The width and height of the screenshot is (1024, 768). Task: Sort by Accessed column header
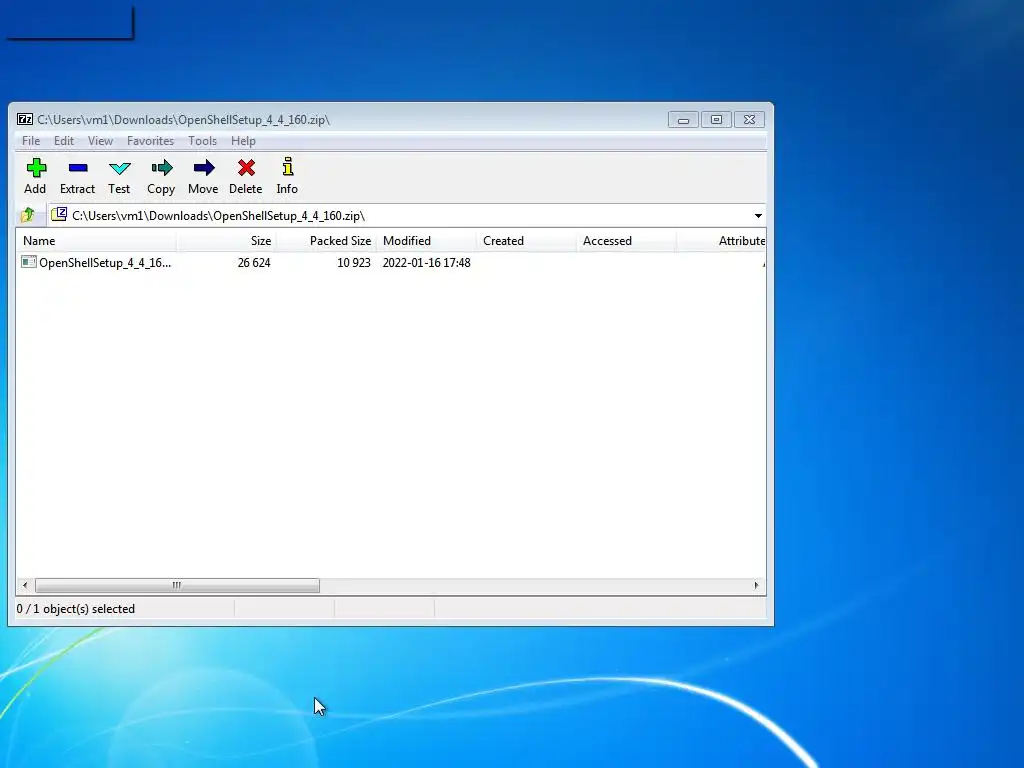[x=626, y=241]
